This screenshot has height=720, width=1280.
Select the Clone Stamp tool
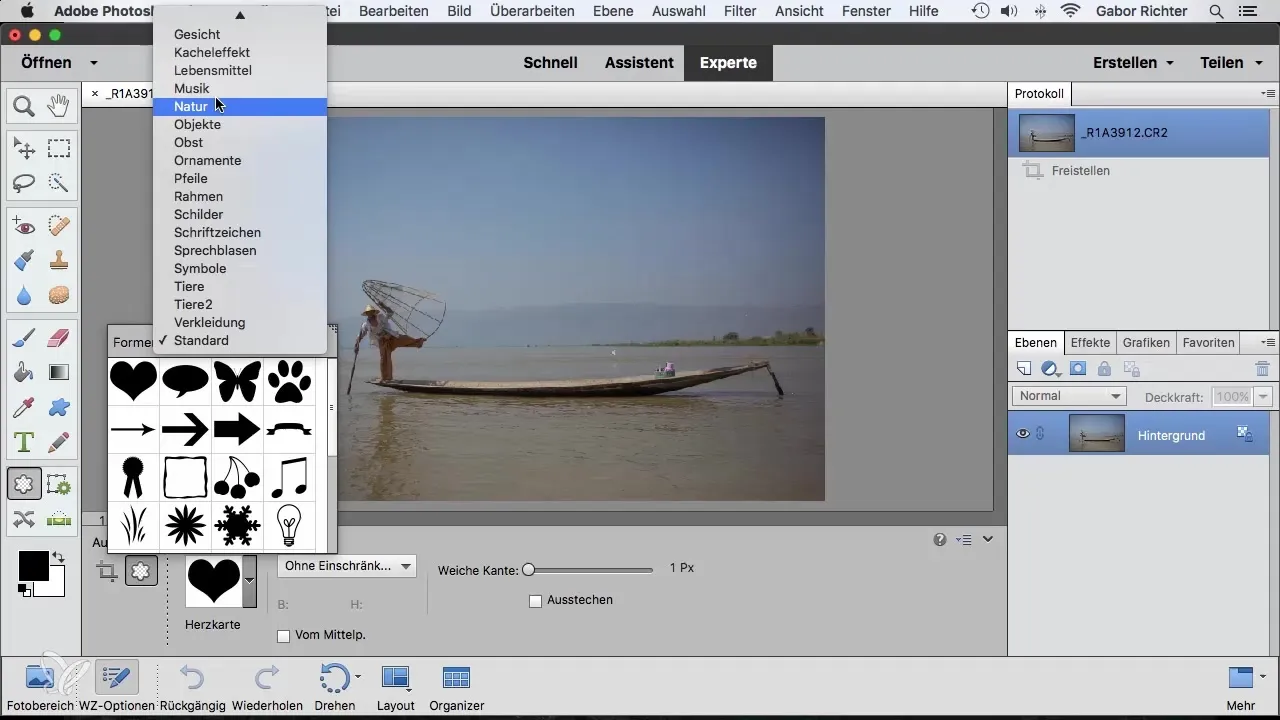click(x=59, y=261)
